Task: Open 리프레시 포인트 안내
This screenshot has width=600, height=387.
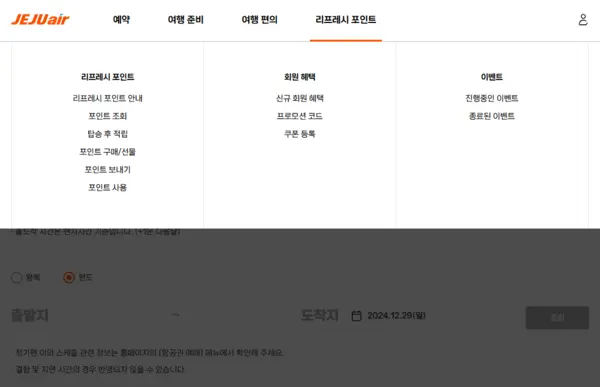Action: pos(108,98)
